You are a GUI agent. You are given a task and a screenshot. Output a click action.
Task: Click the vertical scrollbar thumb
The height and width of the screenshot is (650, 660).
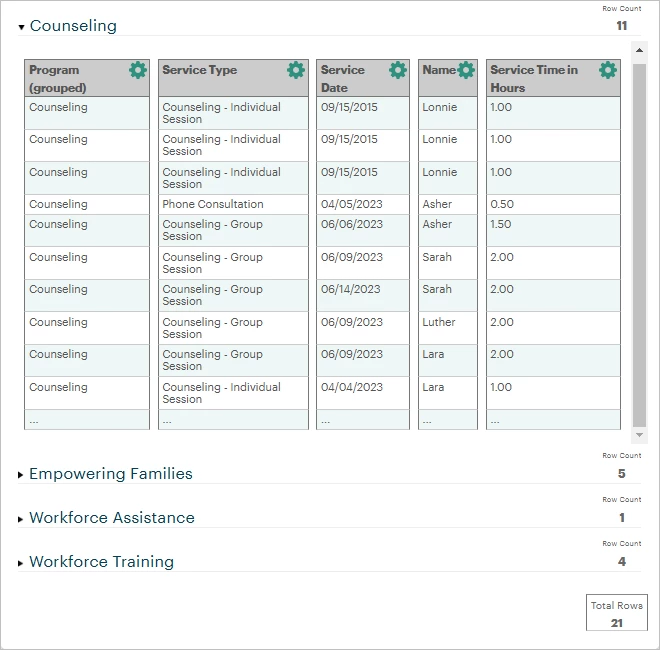point(639,245)
